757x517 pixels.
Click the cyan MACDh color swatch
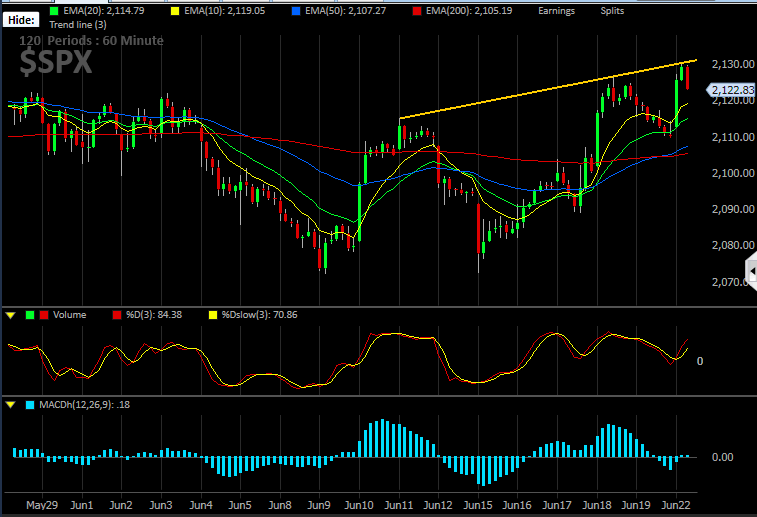point(30,405)
